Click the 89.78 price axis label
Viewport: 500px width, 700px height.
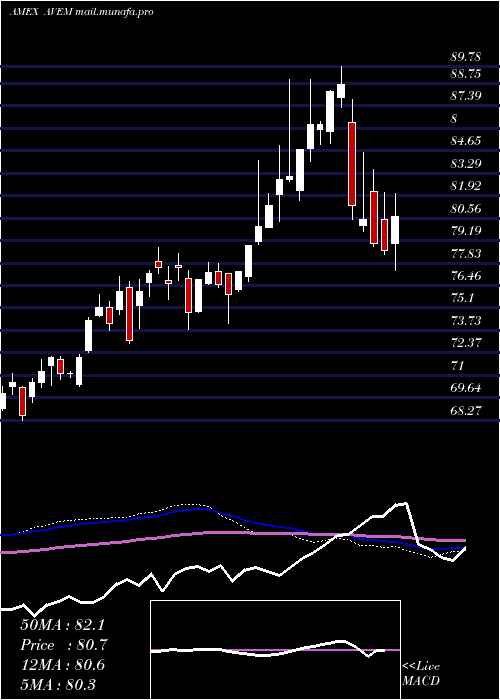(466, 57)
